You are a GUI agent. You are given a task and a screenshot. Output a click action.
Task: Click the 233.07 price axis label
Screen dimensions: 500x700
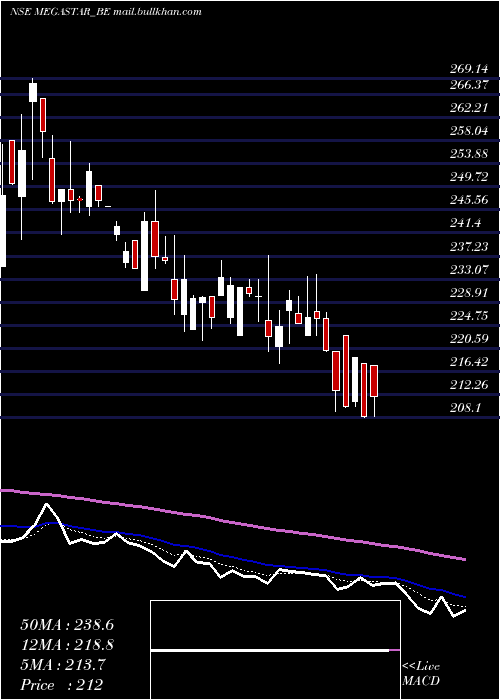tap(469, 270)
